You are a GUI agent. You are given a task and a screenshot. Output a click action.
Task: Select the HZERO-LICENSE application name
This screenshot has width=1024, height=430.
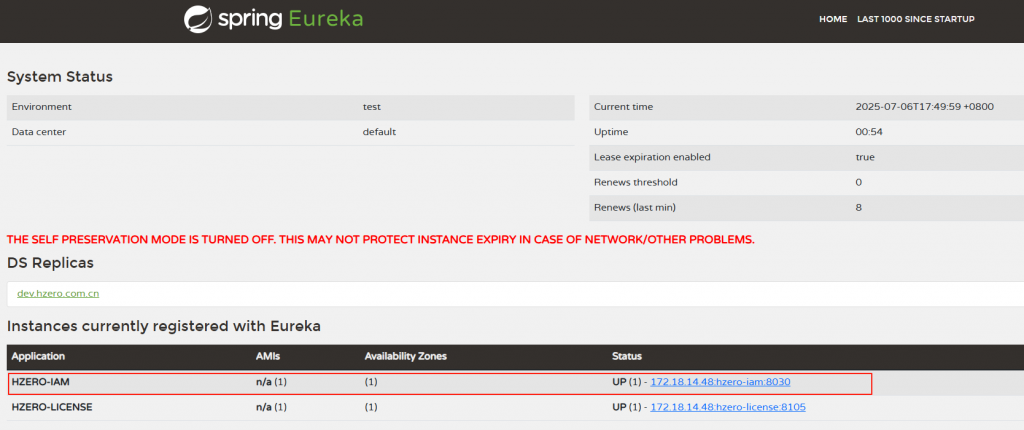click(x=52, y=407)
